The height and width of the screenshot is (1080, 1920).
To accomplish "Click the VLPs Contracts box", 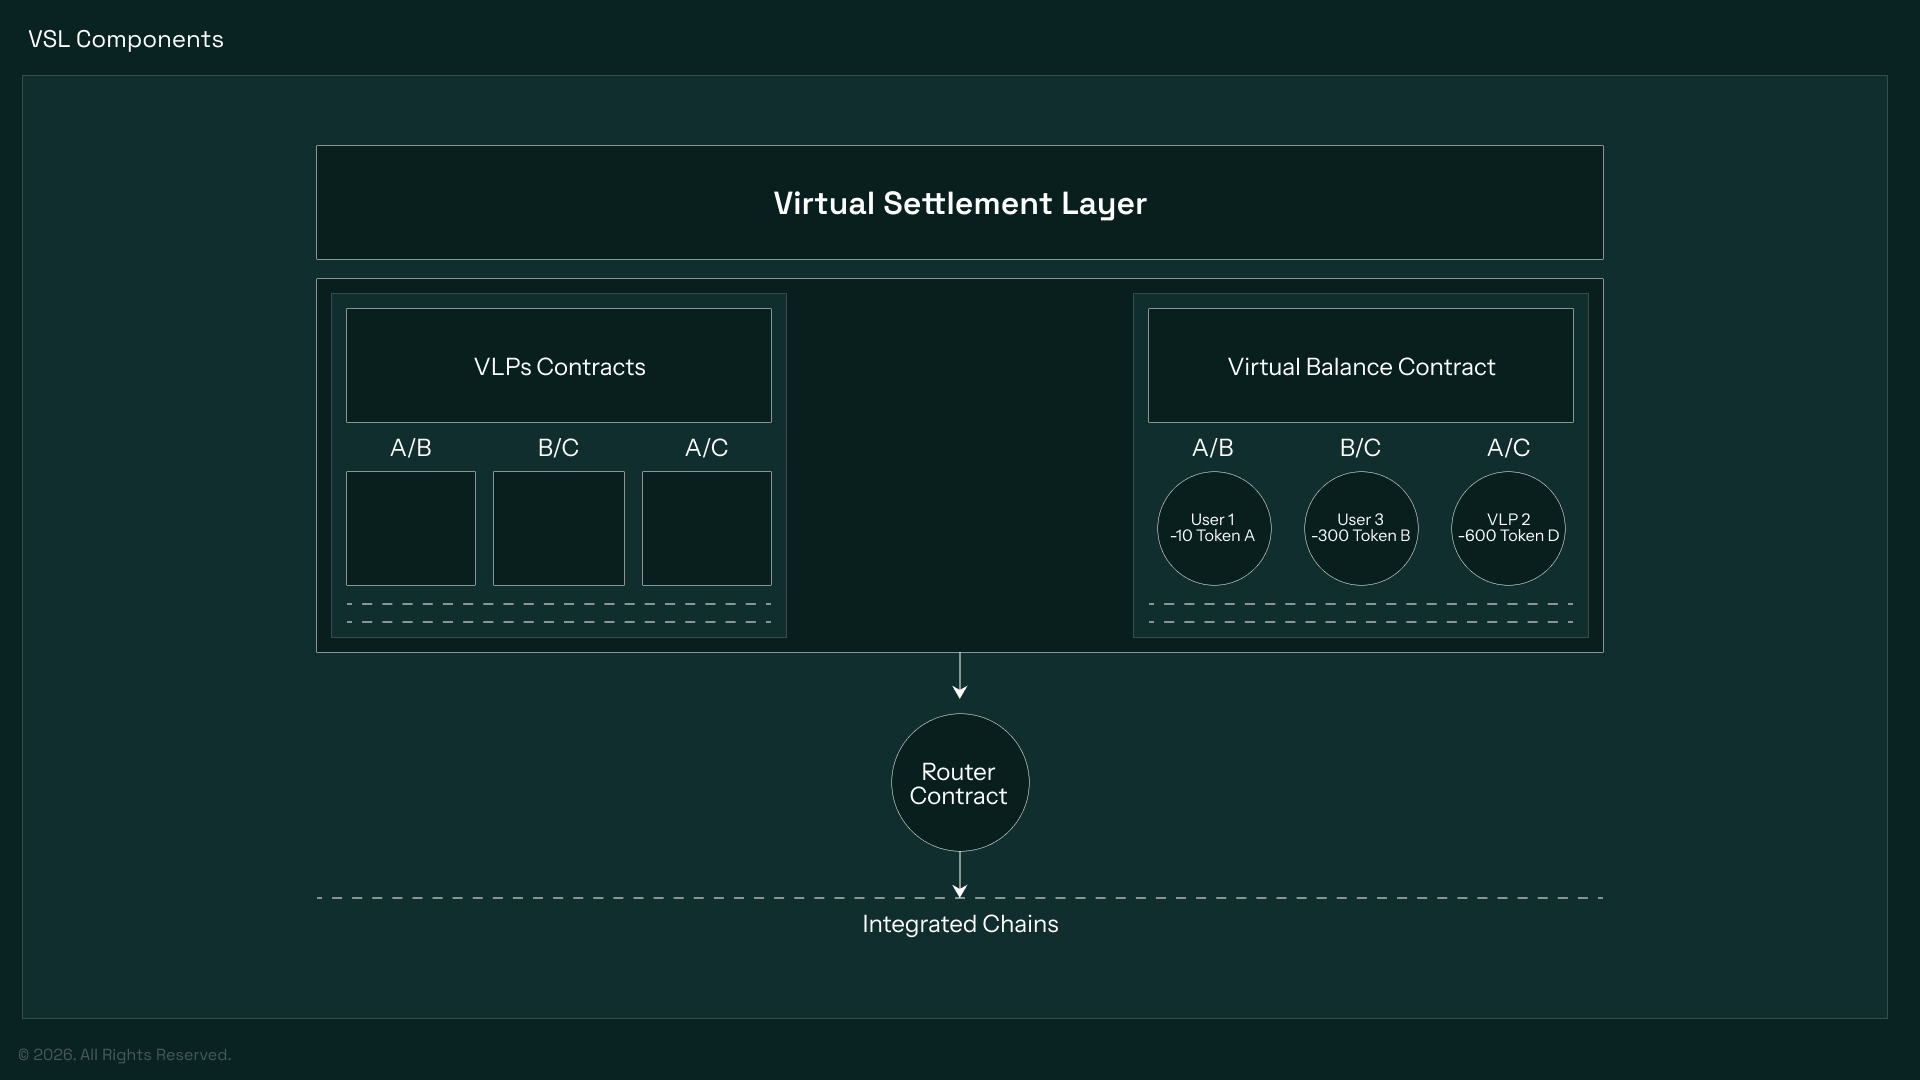I will 559,366.
